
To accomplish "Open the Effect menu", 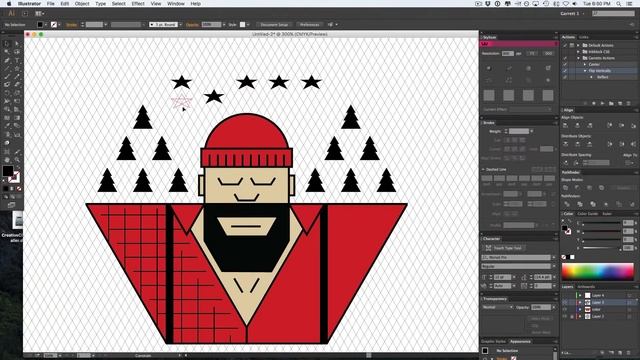I will click(138, 4).
